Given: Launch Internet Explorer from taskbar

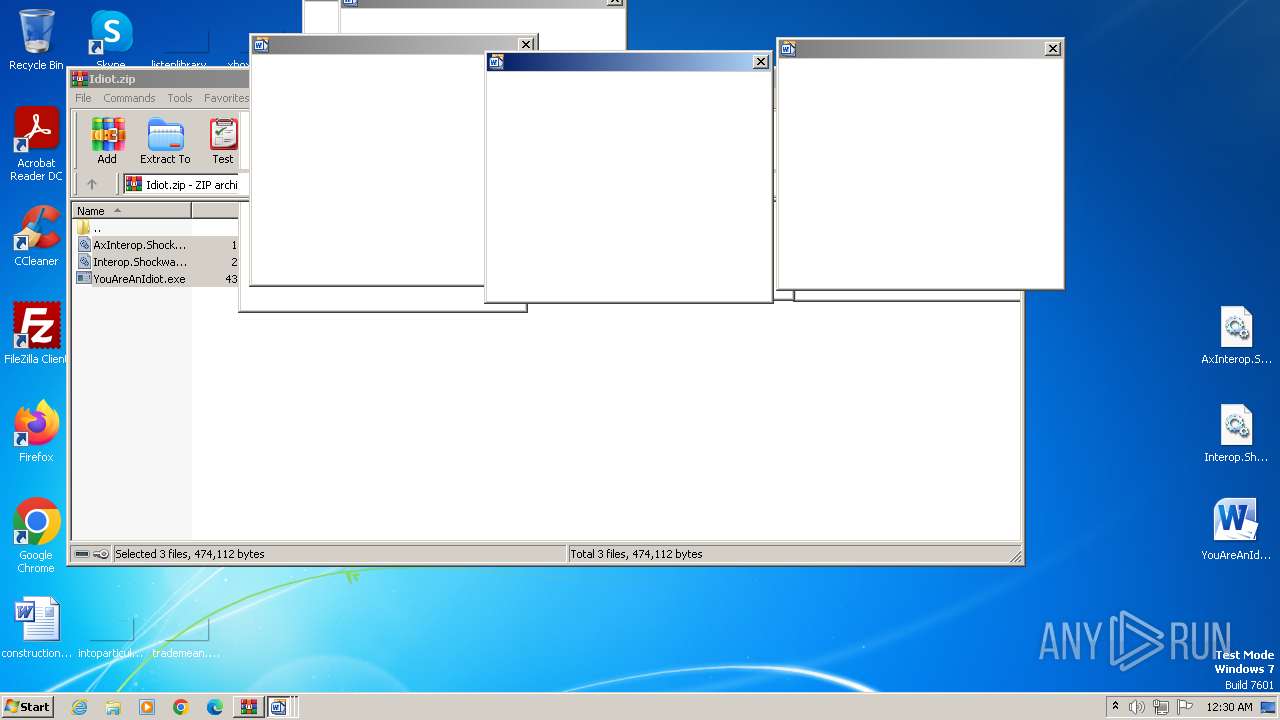Looking at the screenshot, I should 79,707.
